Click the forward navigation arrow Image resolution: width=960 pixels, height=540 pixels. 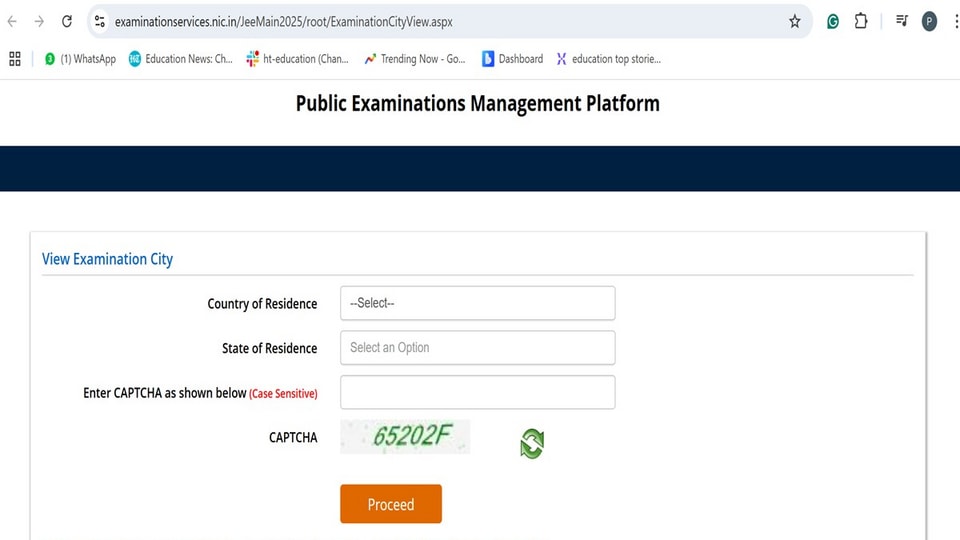(39, 21)
